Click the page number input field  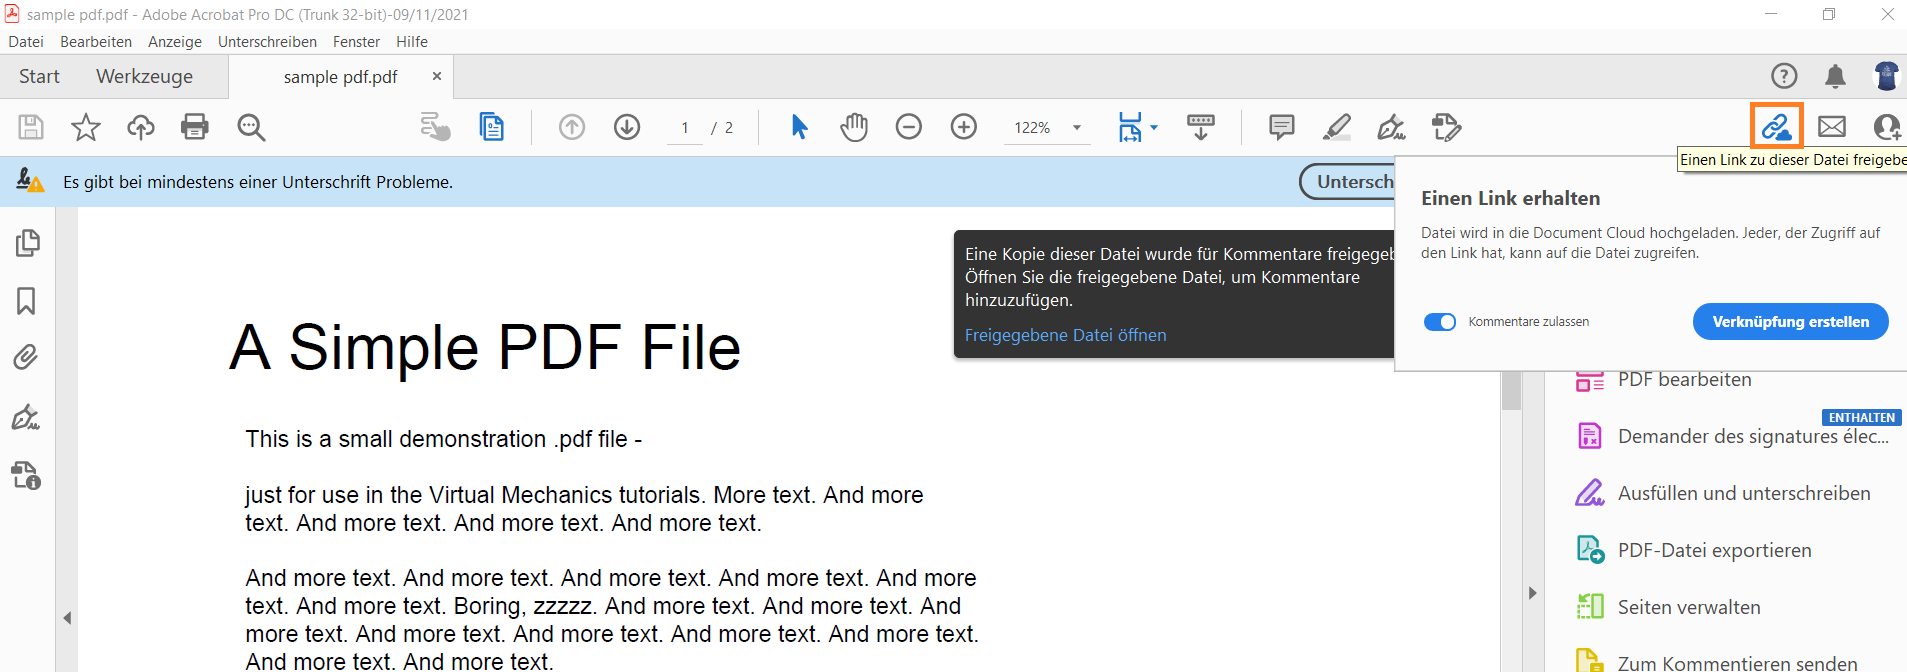pos(685,128)
